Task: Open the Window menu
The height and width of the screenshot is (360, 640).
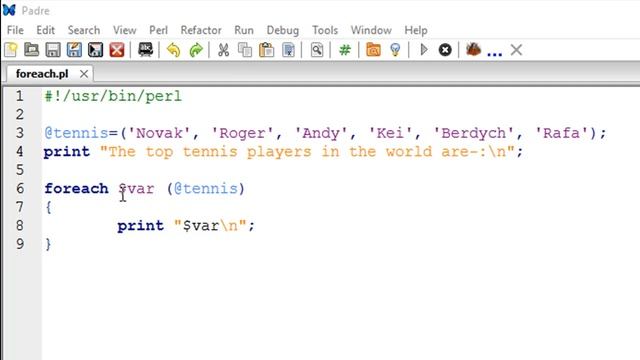Action: (371, 30)
